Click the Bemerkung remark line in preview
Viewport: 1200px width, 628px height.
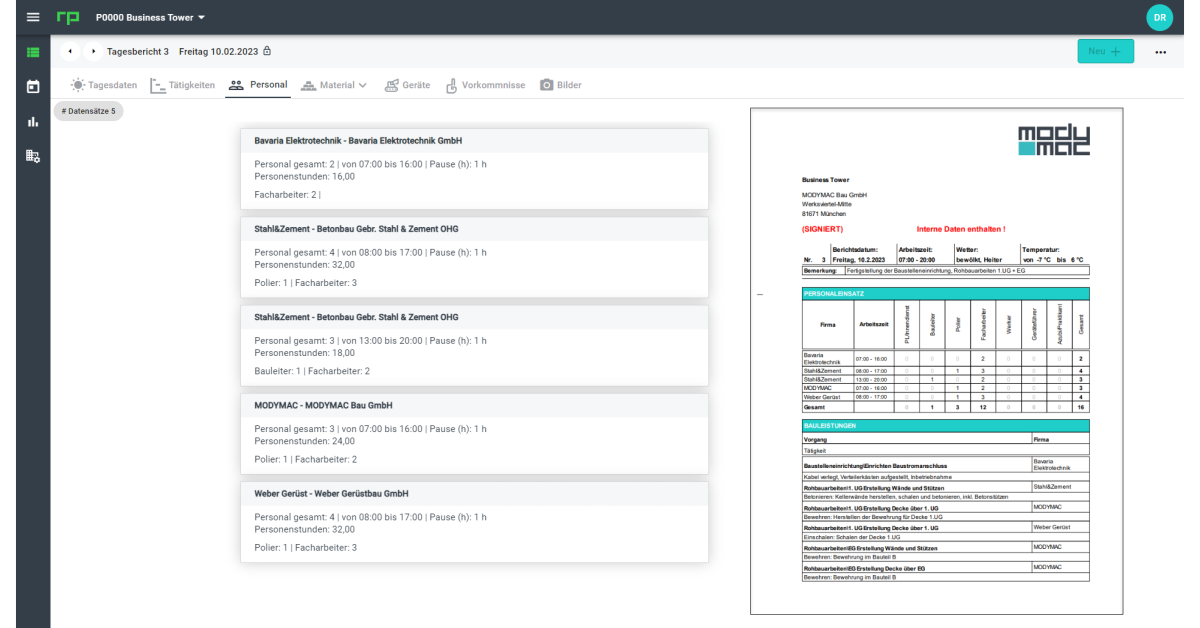[946, 270]
